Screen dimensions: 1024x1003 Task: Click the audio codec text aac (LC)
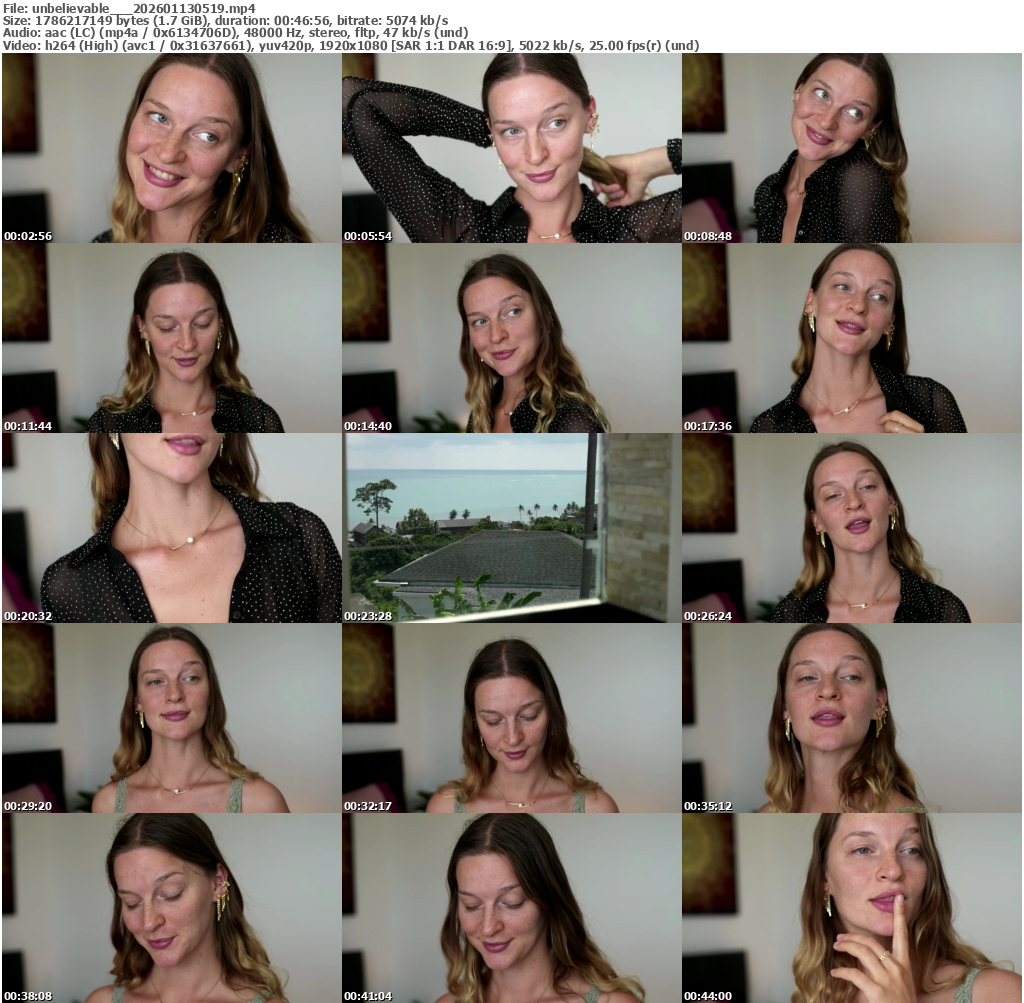pos(70,33)
